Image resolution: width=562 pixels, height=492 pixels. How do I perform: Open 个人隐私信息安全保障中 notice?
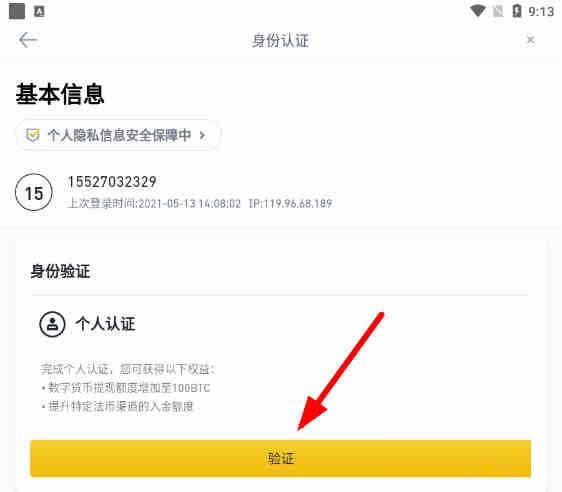tap(117, 135)
